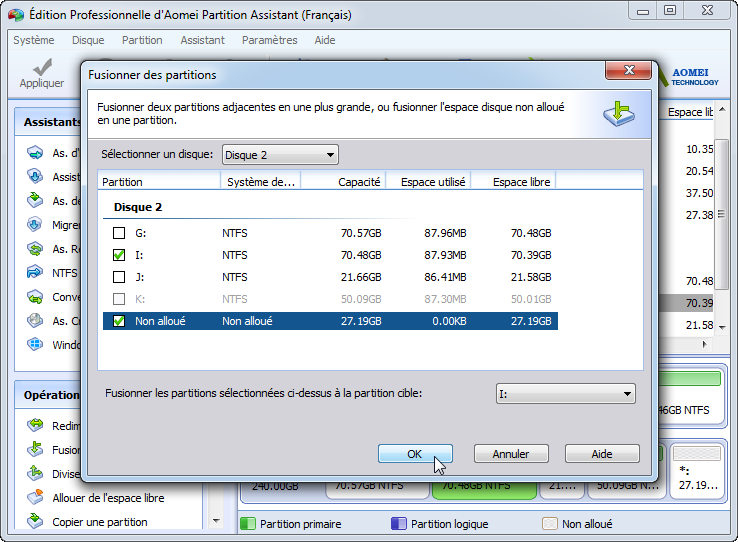Viewport: 738px width, 542px height.
Task: Click Allouer de l'espace libre link
Action: pyautogui.click(x=108, y=498)
